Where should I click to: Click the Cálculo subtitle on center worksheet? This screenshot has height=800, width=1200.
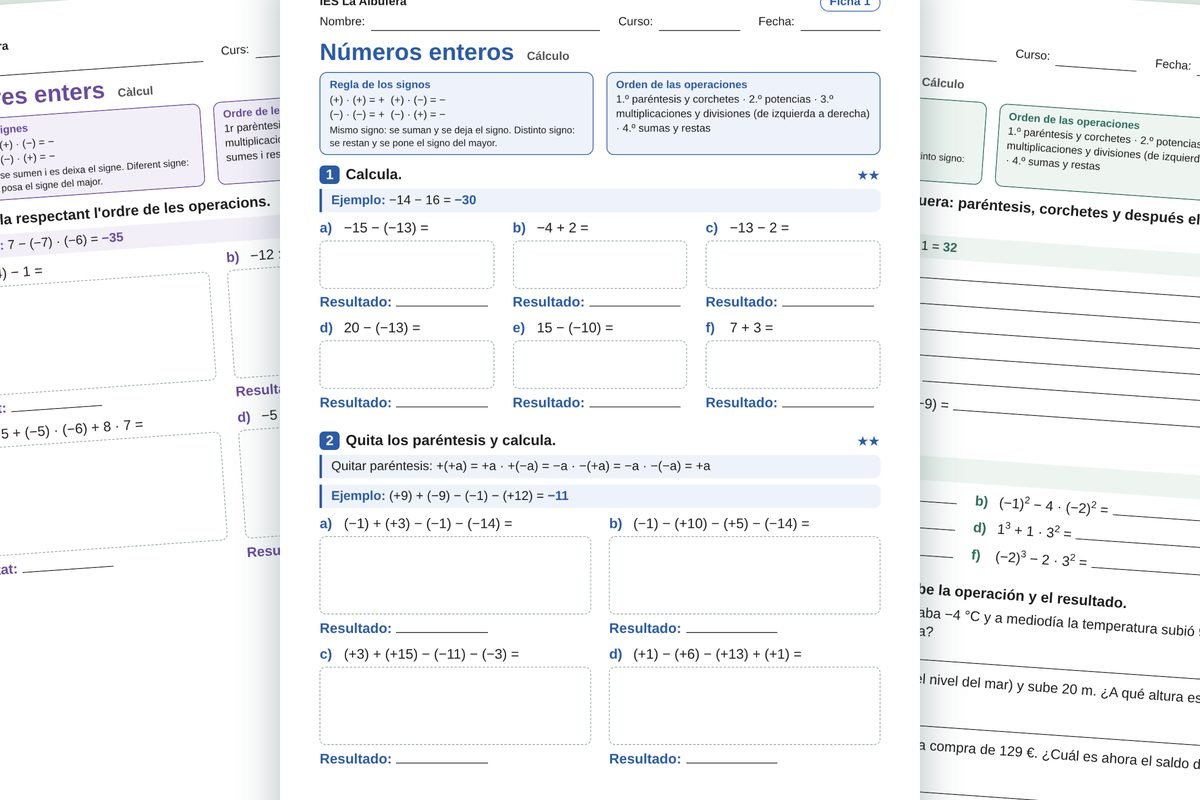[548, 56]
